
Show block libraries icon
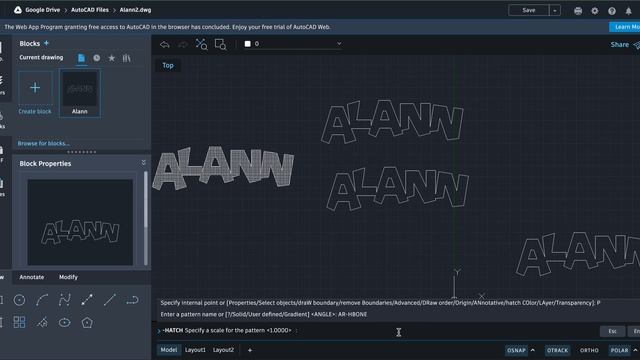pos(127,58)
